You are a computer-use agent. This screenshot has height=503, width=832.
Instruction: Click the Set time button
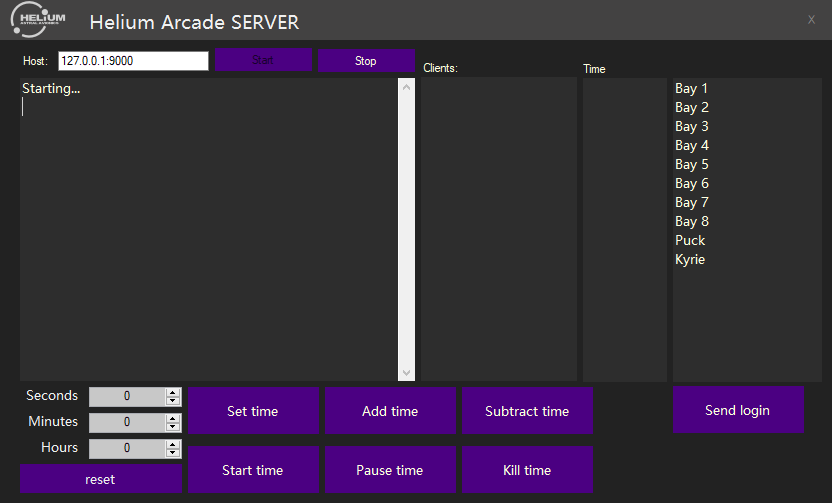coord(253,411)
